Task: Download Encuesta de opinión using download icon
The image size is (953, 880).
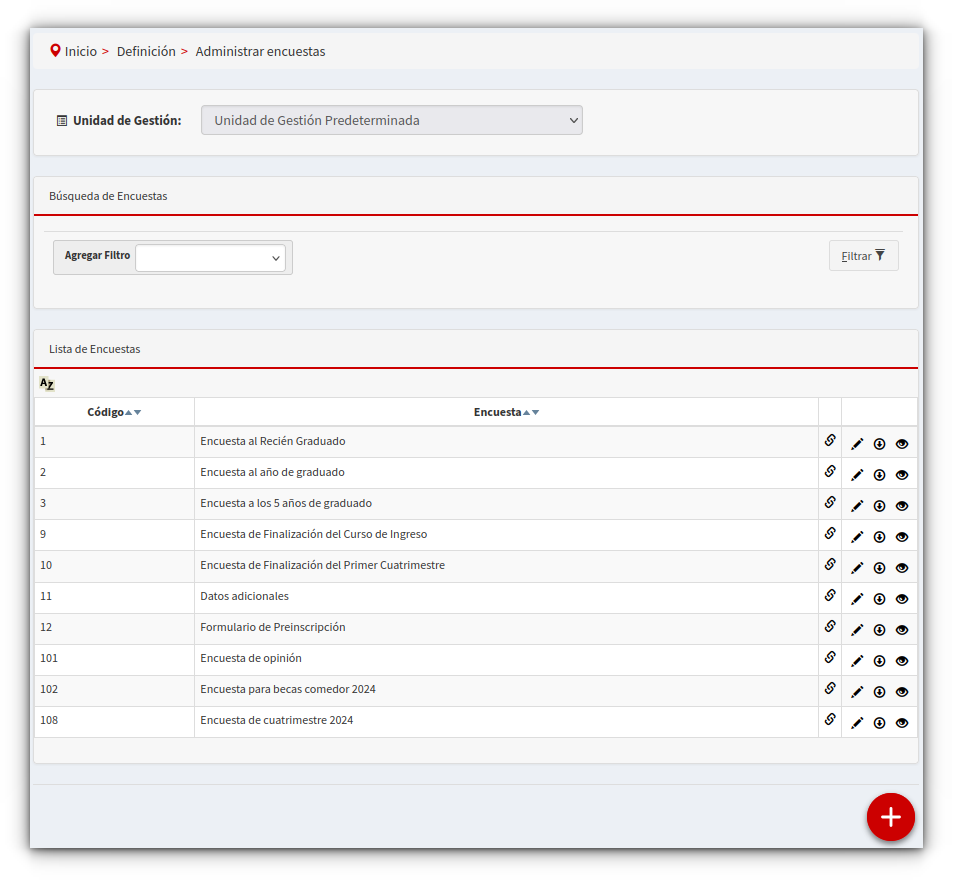Action: pos(879,661)
